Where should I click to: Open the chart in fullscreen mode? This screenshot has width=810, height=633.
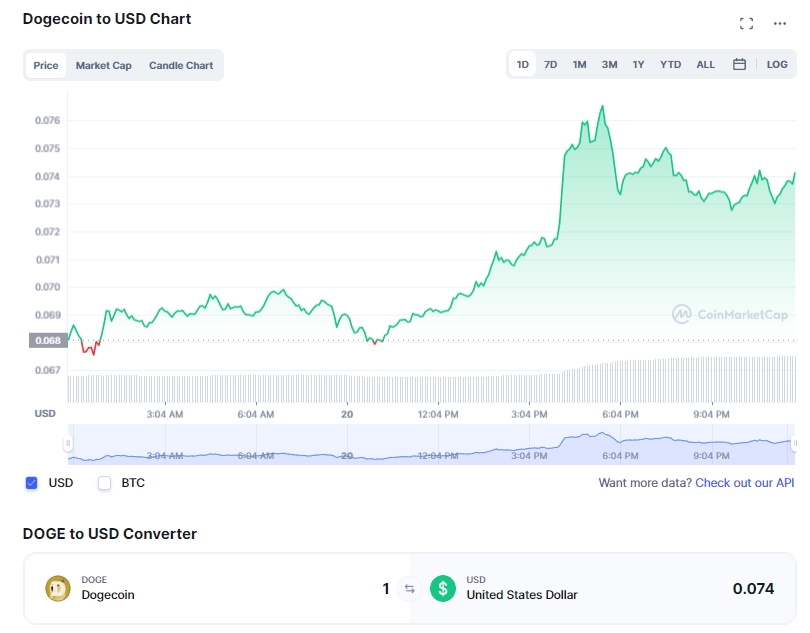pos(746,23)
